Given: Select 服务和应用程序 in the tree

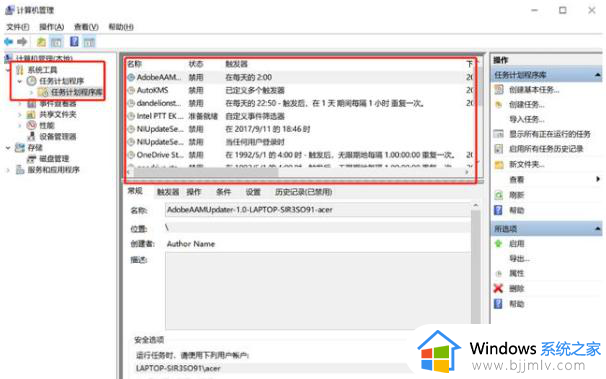Looking at the screenshot, I should 53,170.
